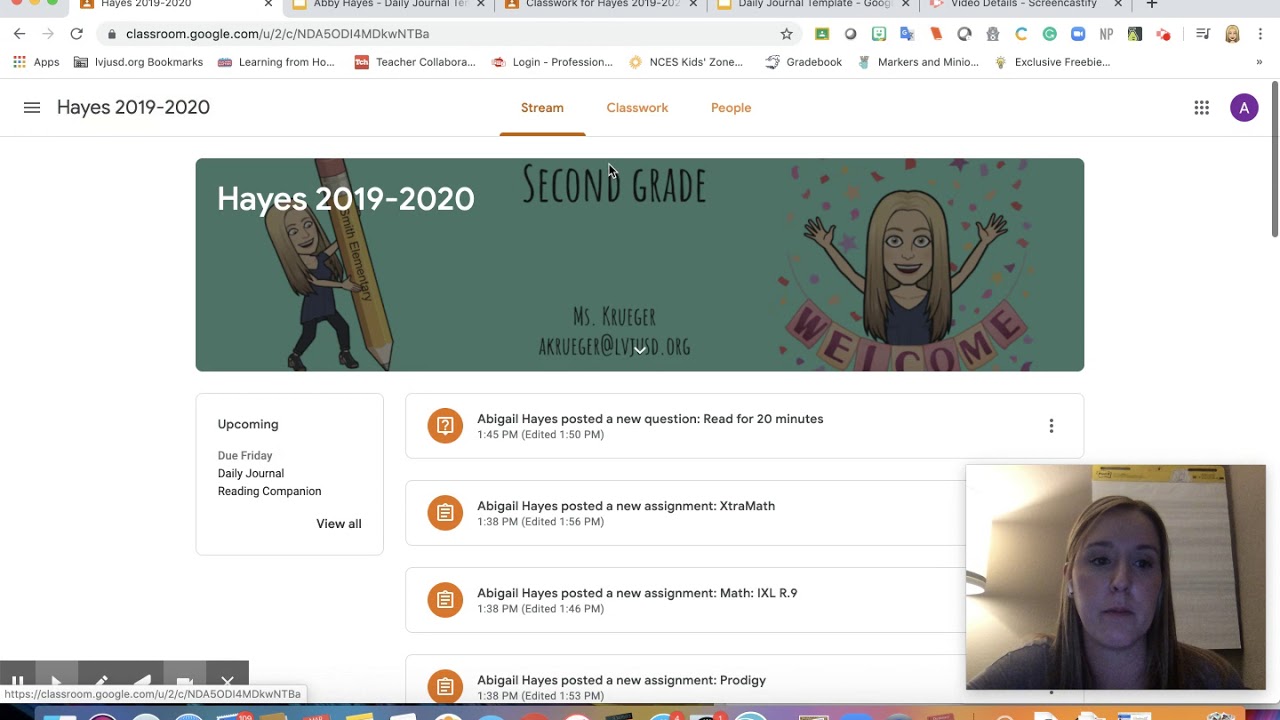Click the Screencastify extension icon

[x=1163, y=34]
